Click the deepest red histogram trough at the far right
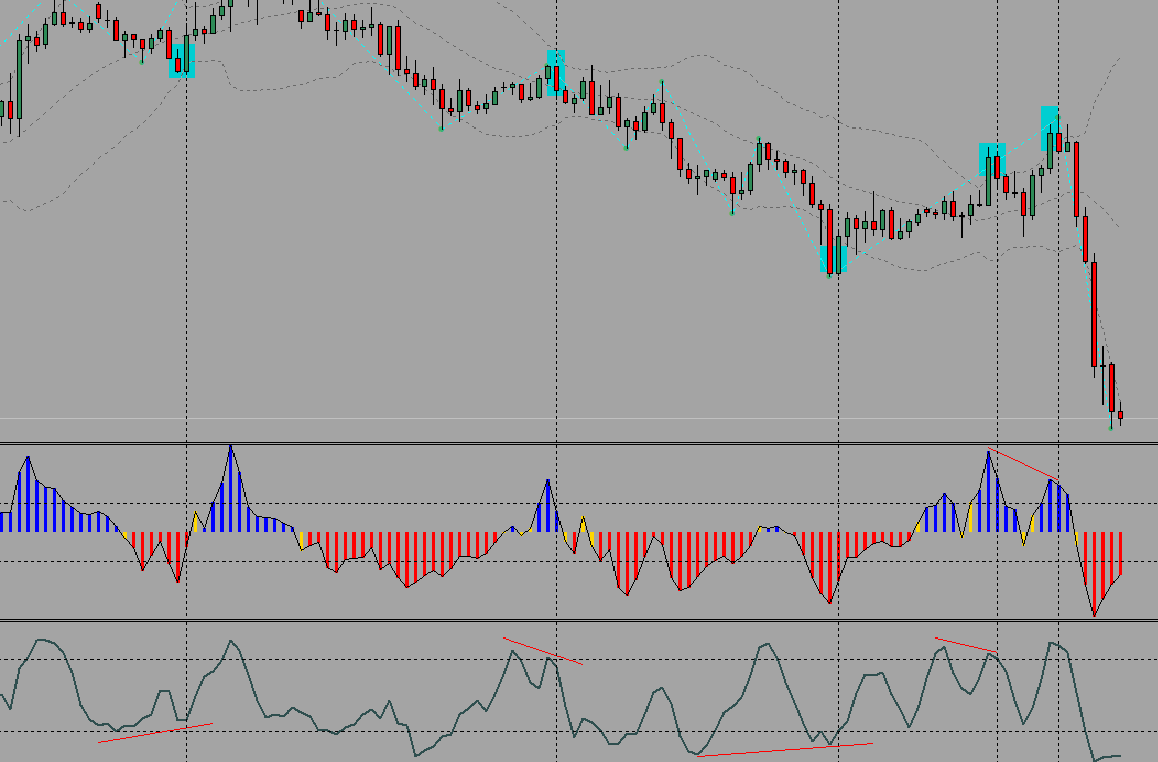 coord(1094,573)
